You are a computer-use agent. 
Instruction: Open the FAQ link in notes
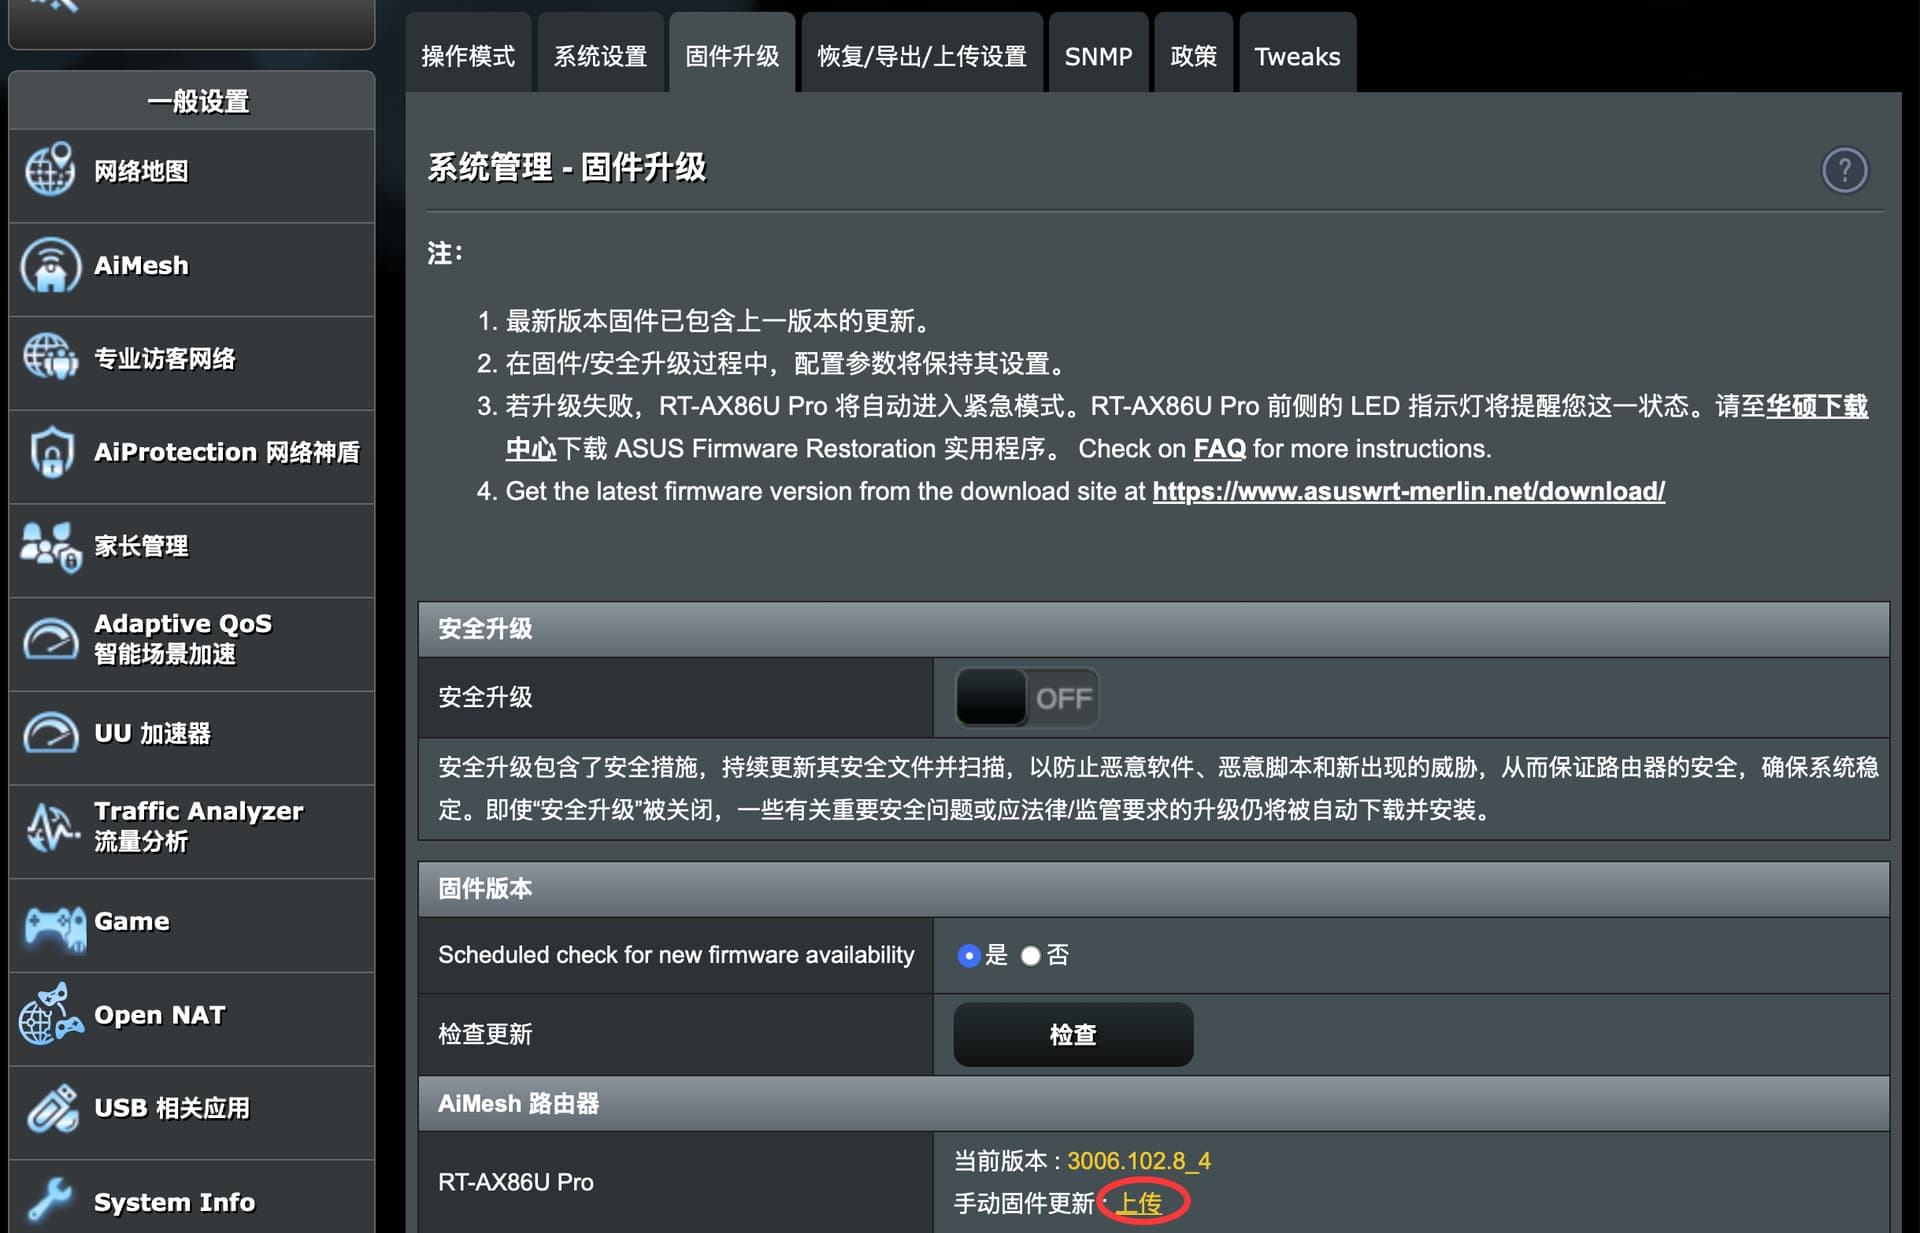pos(1219,448)
